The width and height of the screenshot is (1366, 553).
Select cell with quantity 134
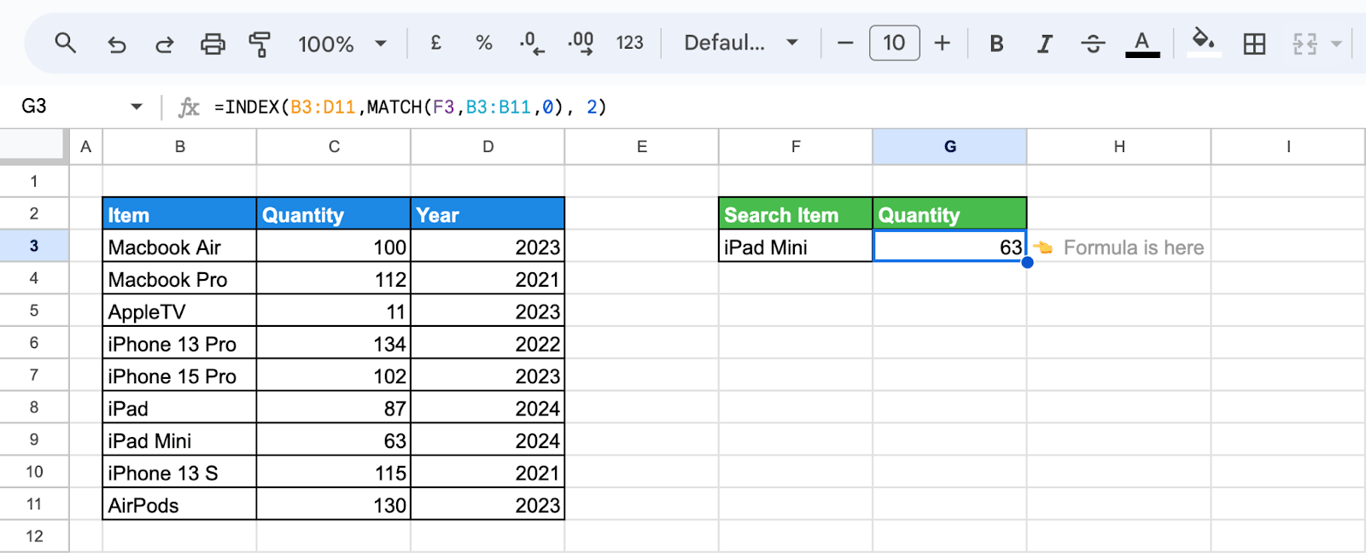(x=333, y=343)
